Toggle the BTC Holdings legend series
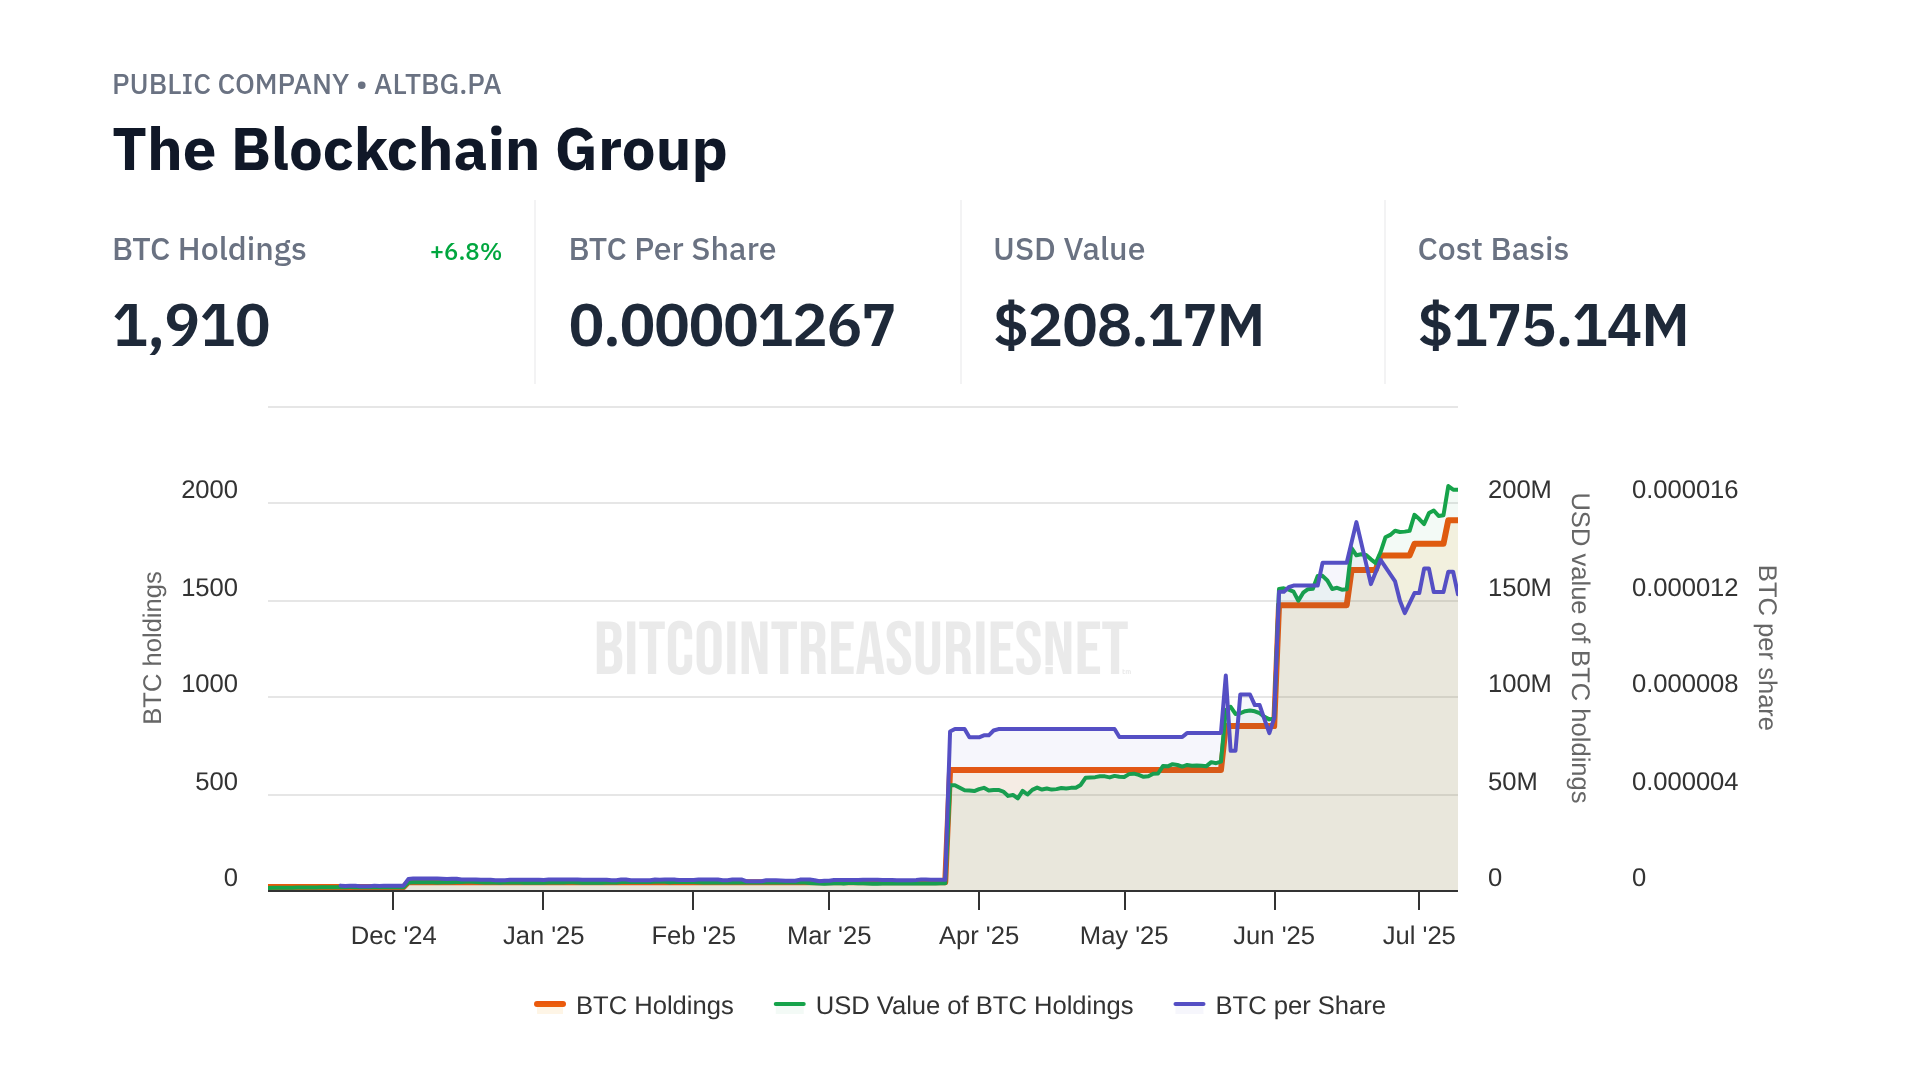 (654, 1005)
